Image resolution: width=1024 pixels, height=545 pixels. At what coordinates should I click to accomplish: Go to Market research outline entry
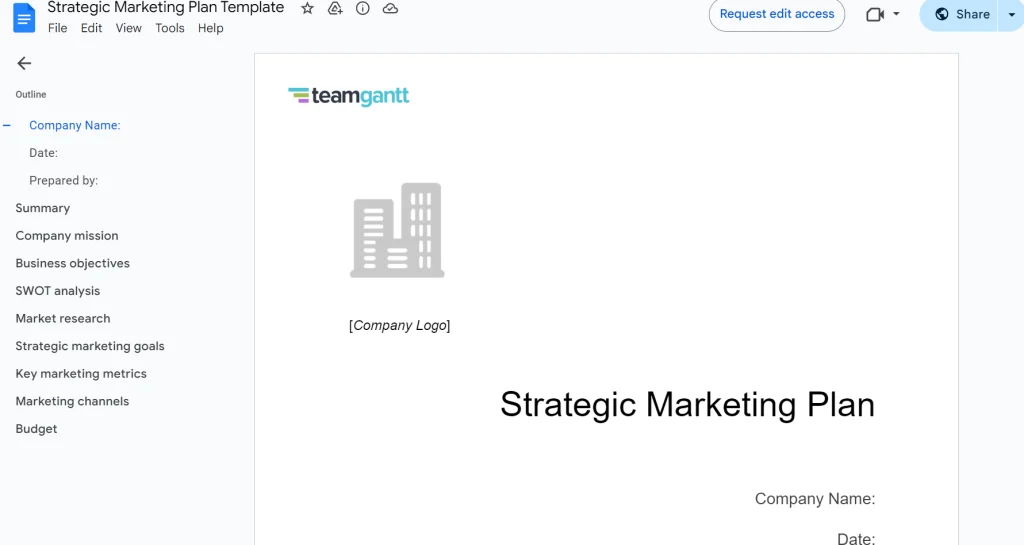click(63, 319)
